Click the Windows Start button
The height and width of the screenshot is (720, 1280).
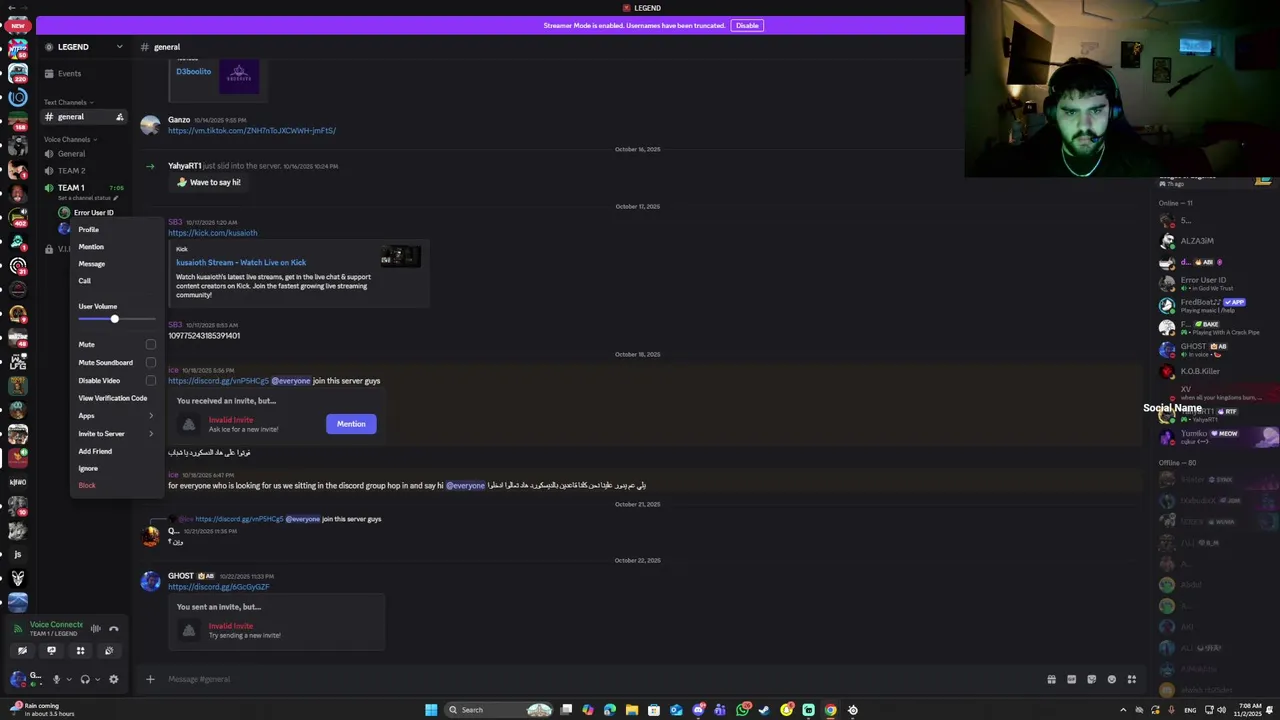click(431, 710)
